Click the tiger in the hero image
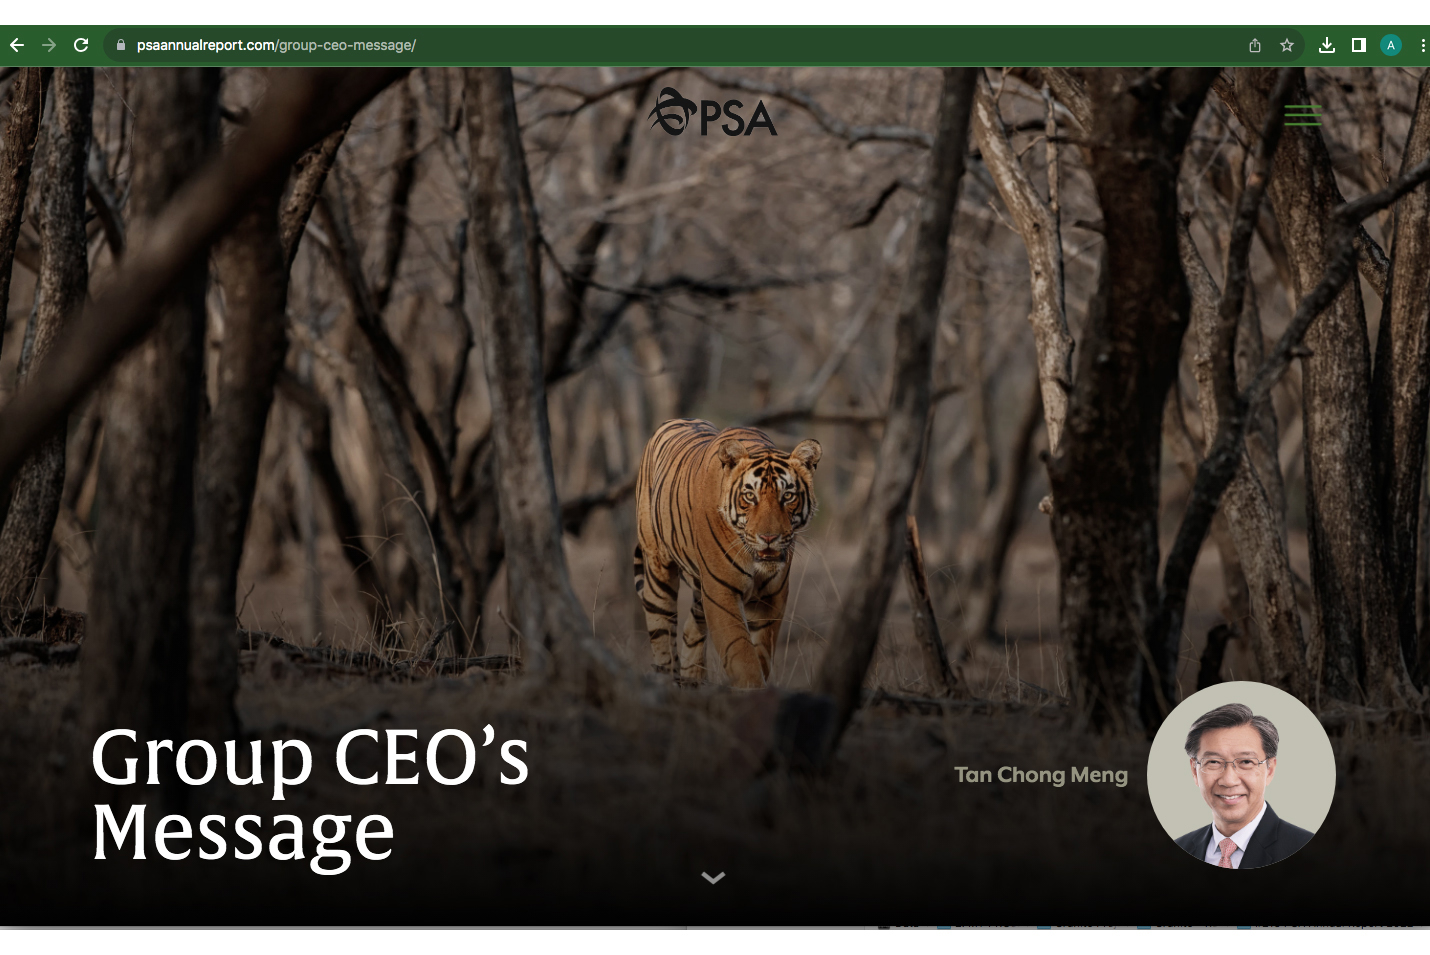This screenshot has height=955, width=1430. (725, 550)
